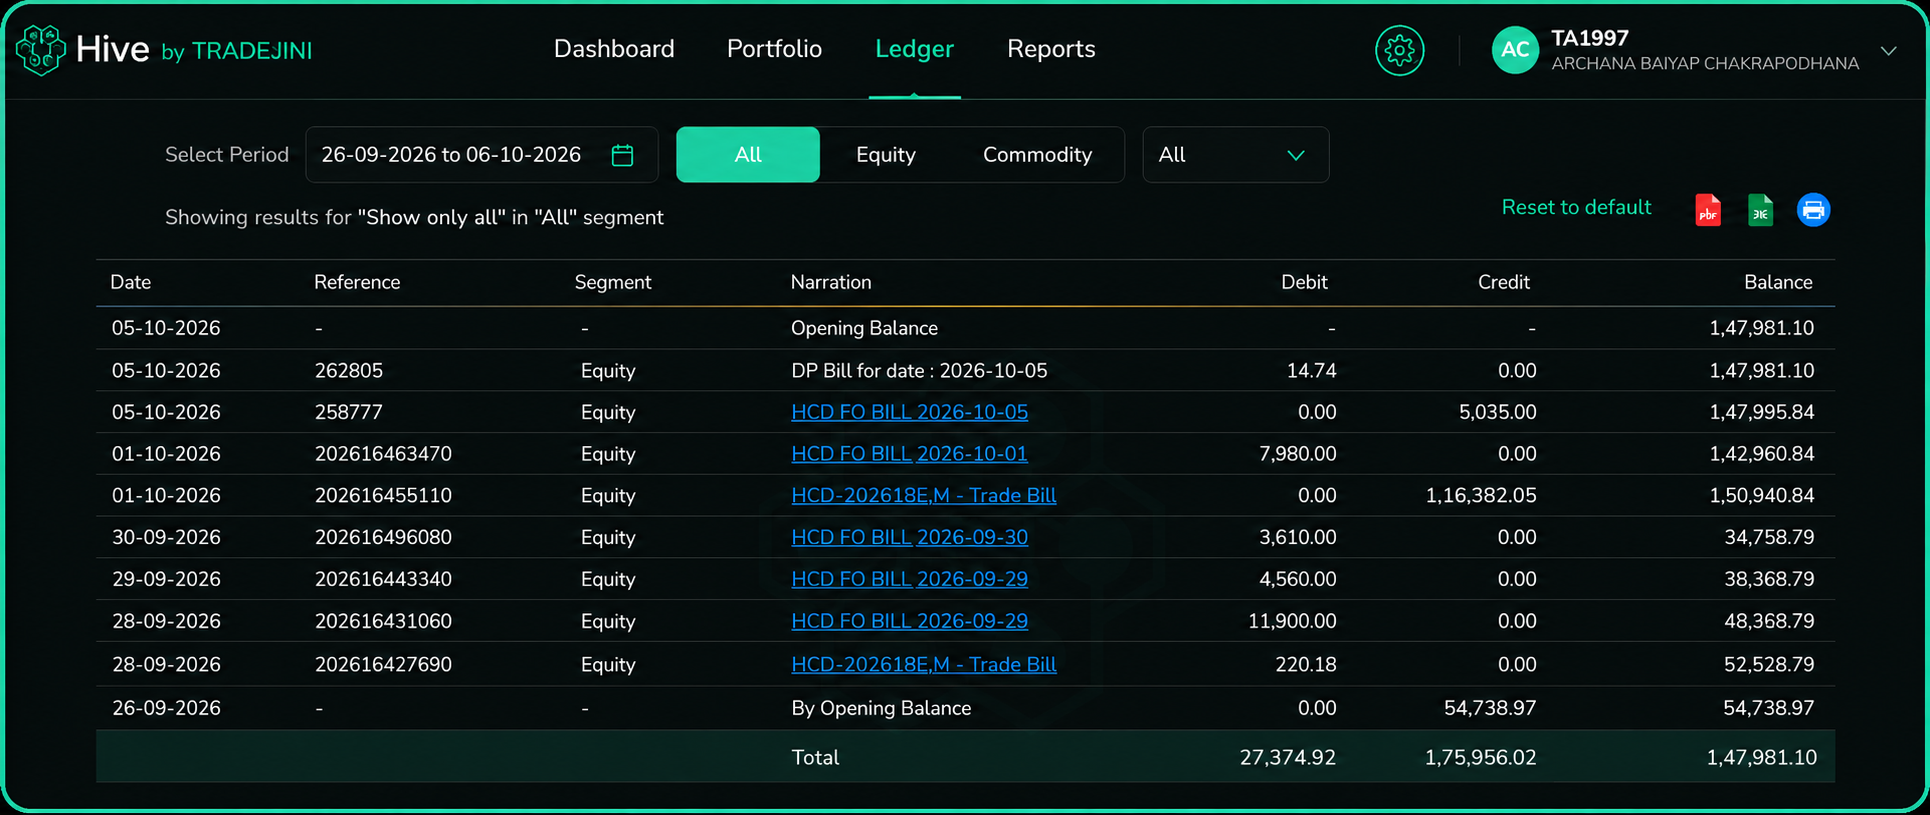Screen dimensions: 1930x815
Task: Open HCD FO BILL 2026-10-05 link
Action: (909, 412)
